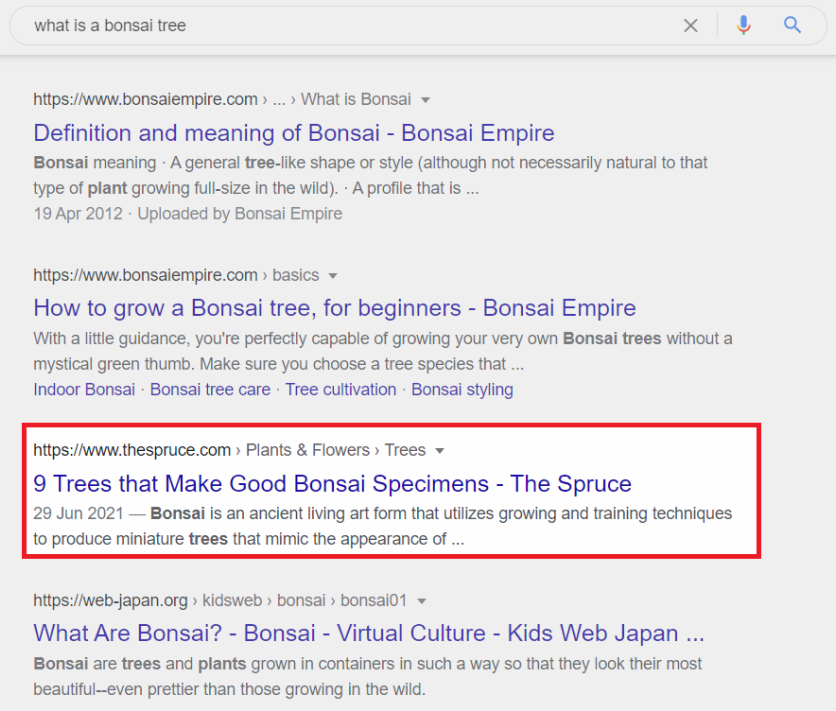Click the bonsaiempire.com 'basics' URL breadcrumb
This screenshot has height=711, width=836.
[x=295, y=275]
